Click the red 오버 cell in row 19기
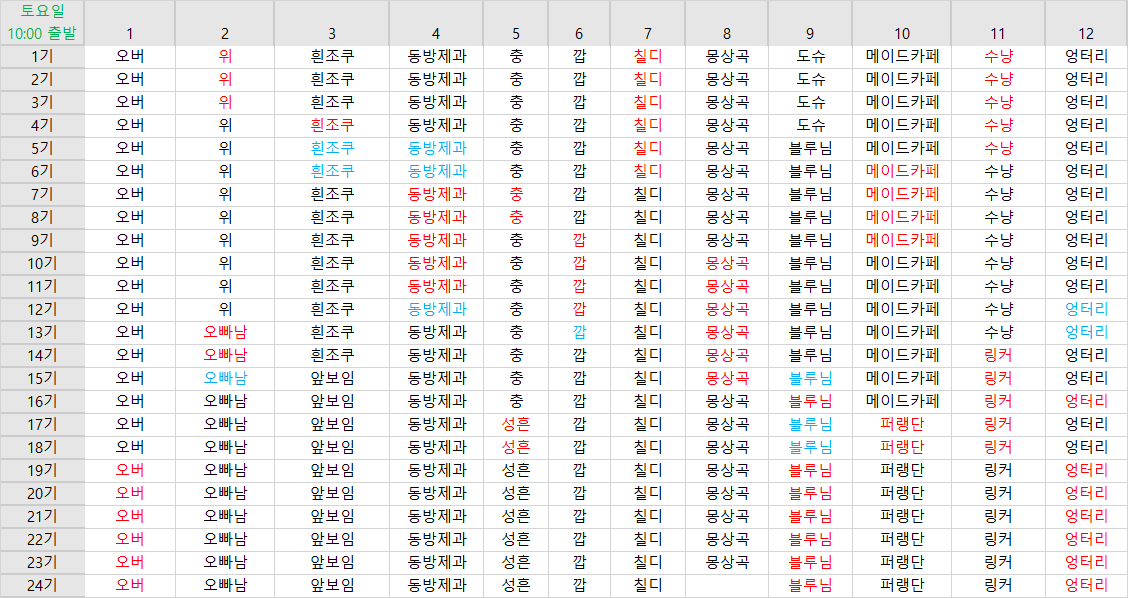Viewport: 1128px width, 598px height. click(x=129, y=470)
